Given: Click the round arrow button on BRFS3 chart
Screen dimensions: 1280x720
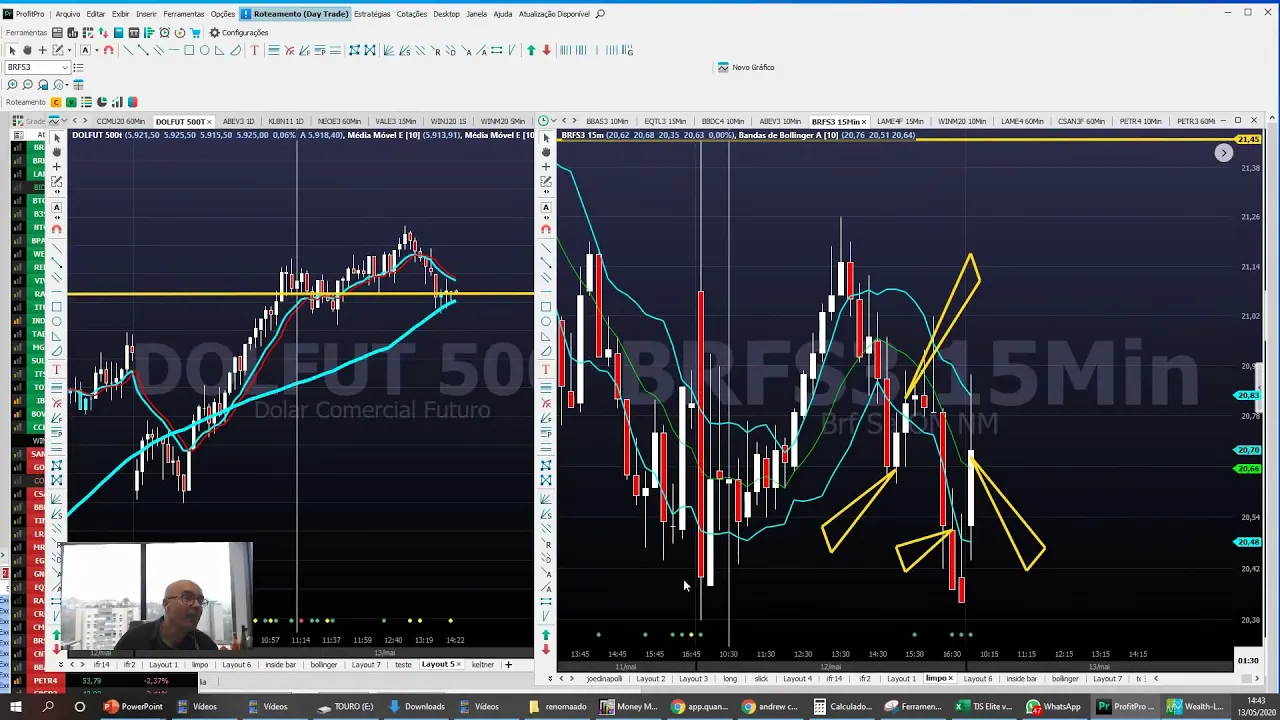Looking at the screenshot, I should point(1224,153).
